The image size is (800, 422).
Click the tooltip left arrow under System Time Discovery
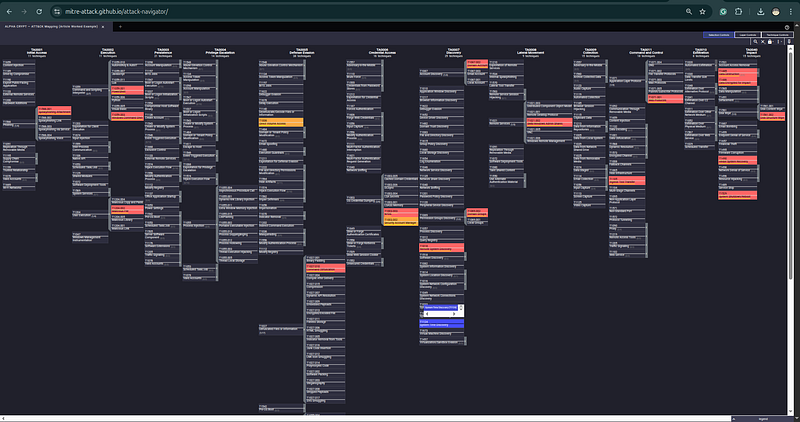click(x=427, y=314)
